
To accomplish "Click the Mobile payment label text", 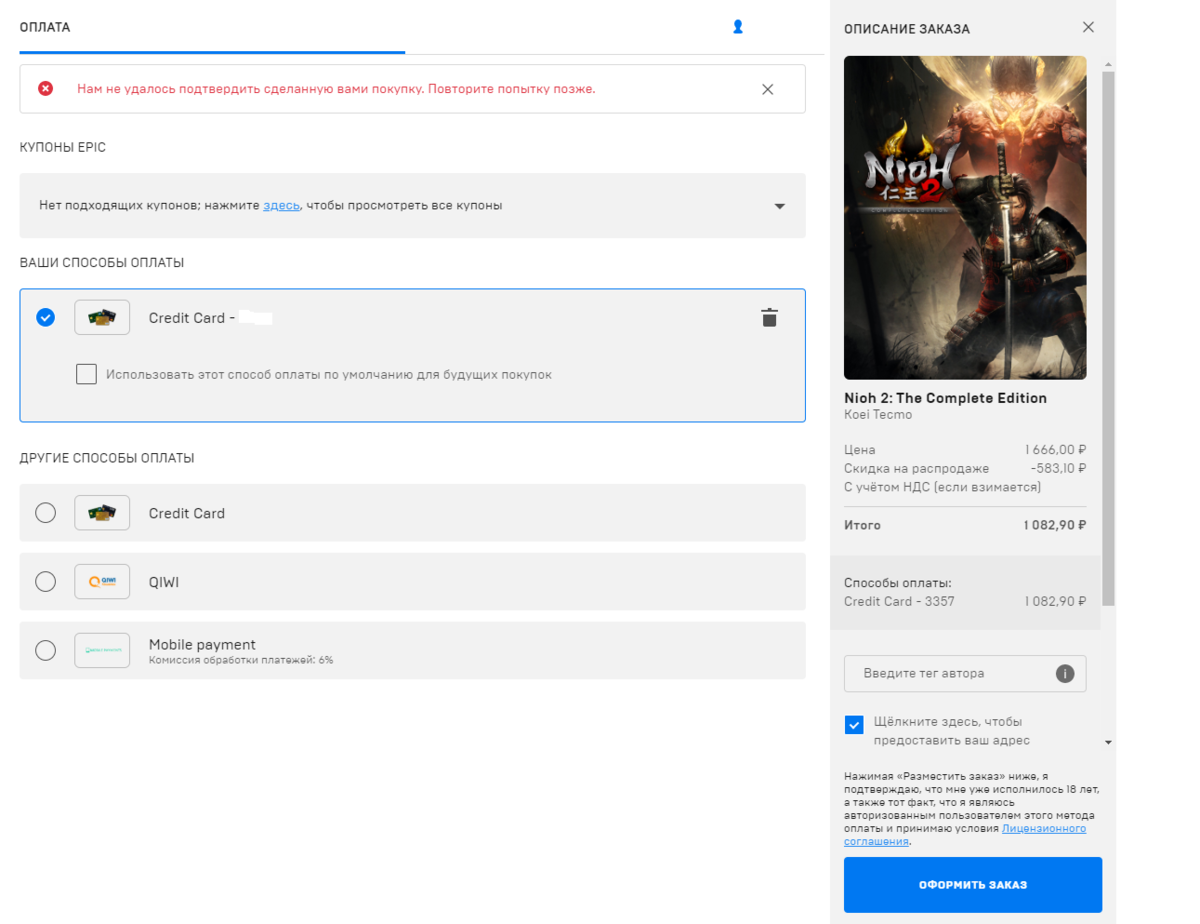I will tap(202, 645).
